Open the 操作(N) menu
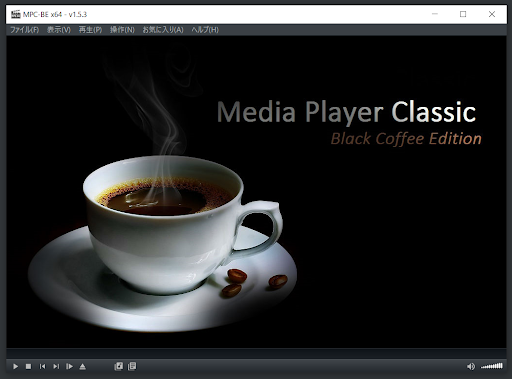 [x=122, y=30]
